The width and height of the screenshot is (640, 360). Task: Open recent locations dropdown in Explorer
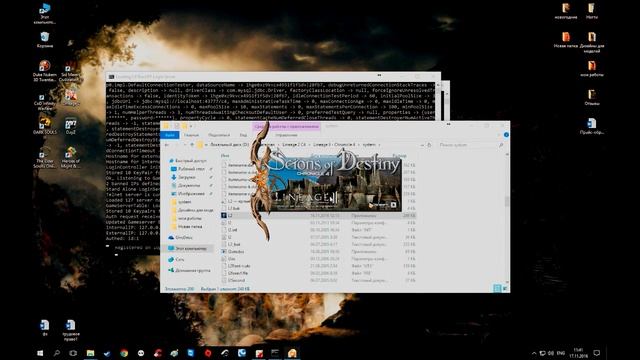pos(184,145)
